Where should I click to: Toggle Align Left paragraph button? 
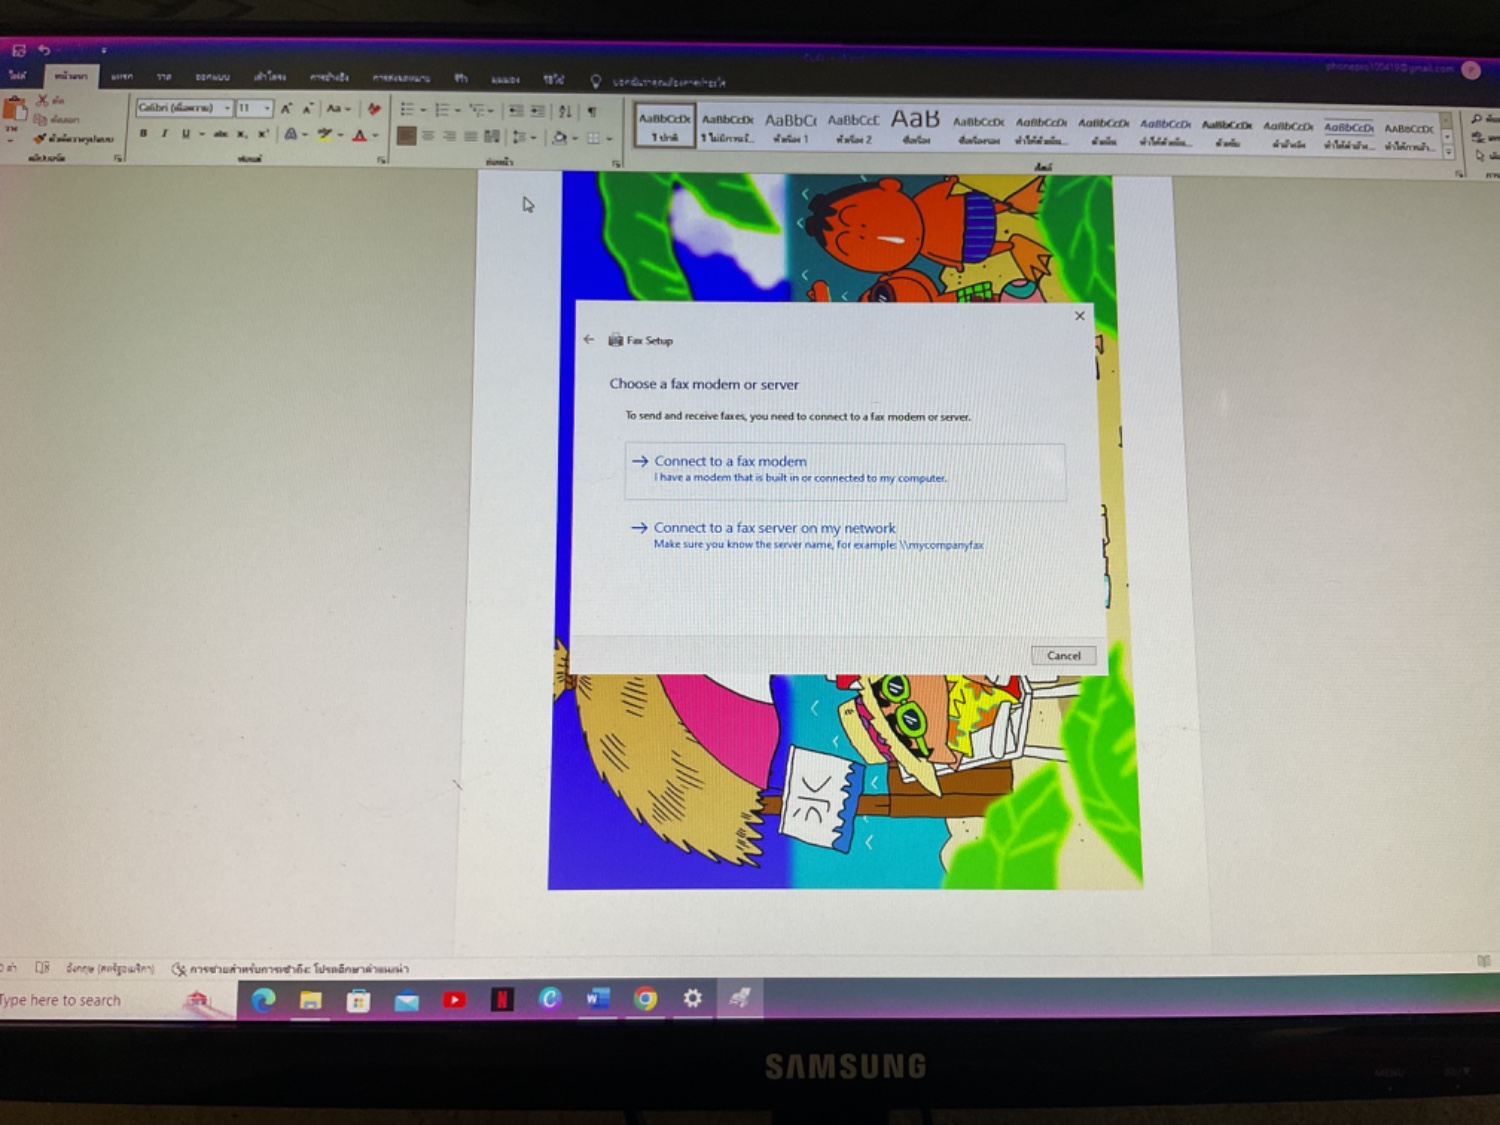(x=406, y=136)
